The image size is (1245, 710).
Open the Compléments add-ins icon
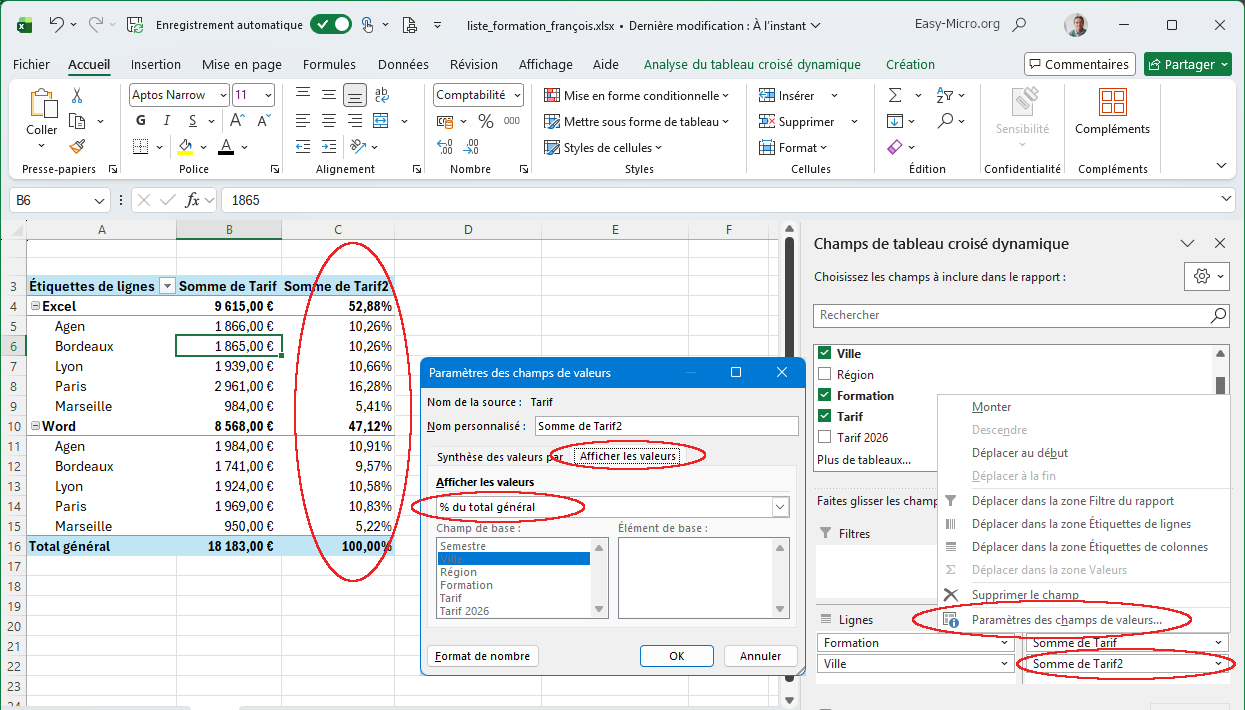click(x=1112, y=102)
